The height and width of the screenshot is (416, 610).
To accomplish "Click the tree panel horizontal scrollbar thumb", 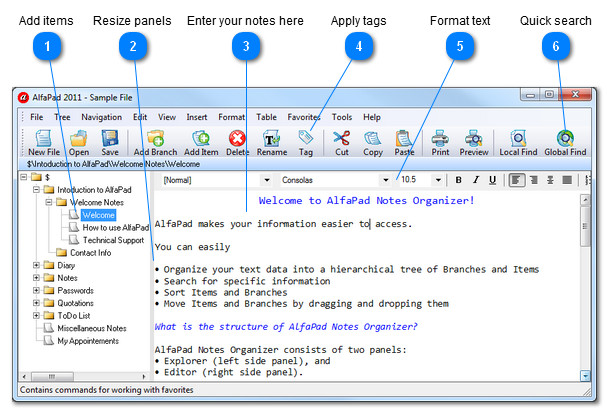I will (x=52, y=376).
